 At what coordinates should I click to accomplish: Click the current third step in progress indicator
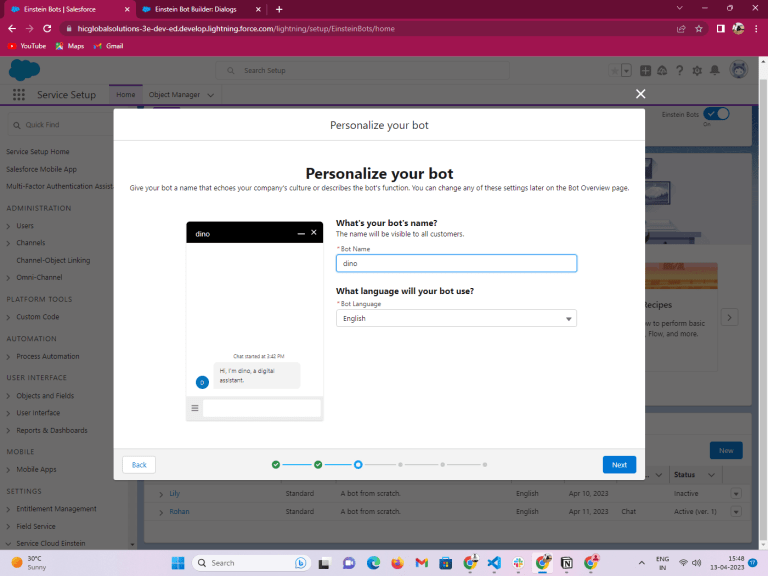tap(358, 464)
